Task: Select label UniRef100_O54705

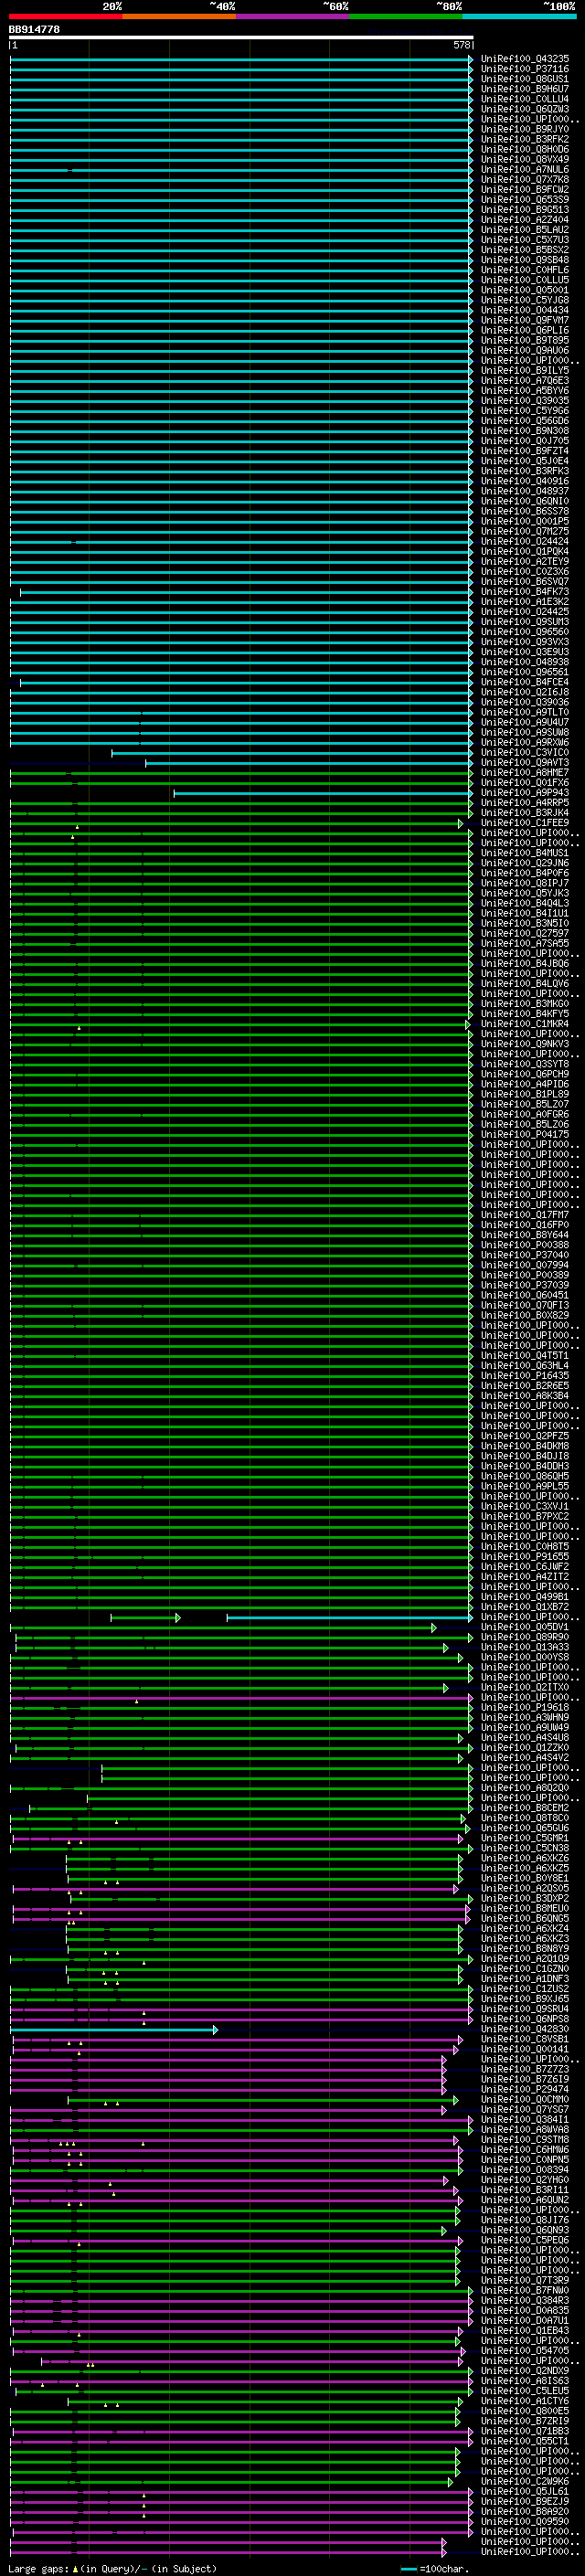Action: pyautogui.click(x=525, y=2351)
